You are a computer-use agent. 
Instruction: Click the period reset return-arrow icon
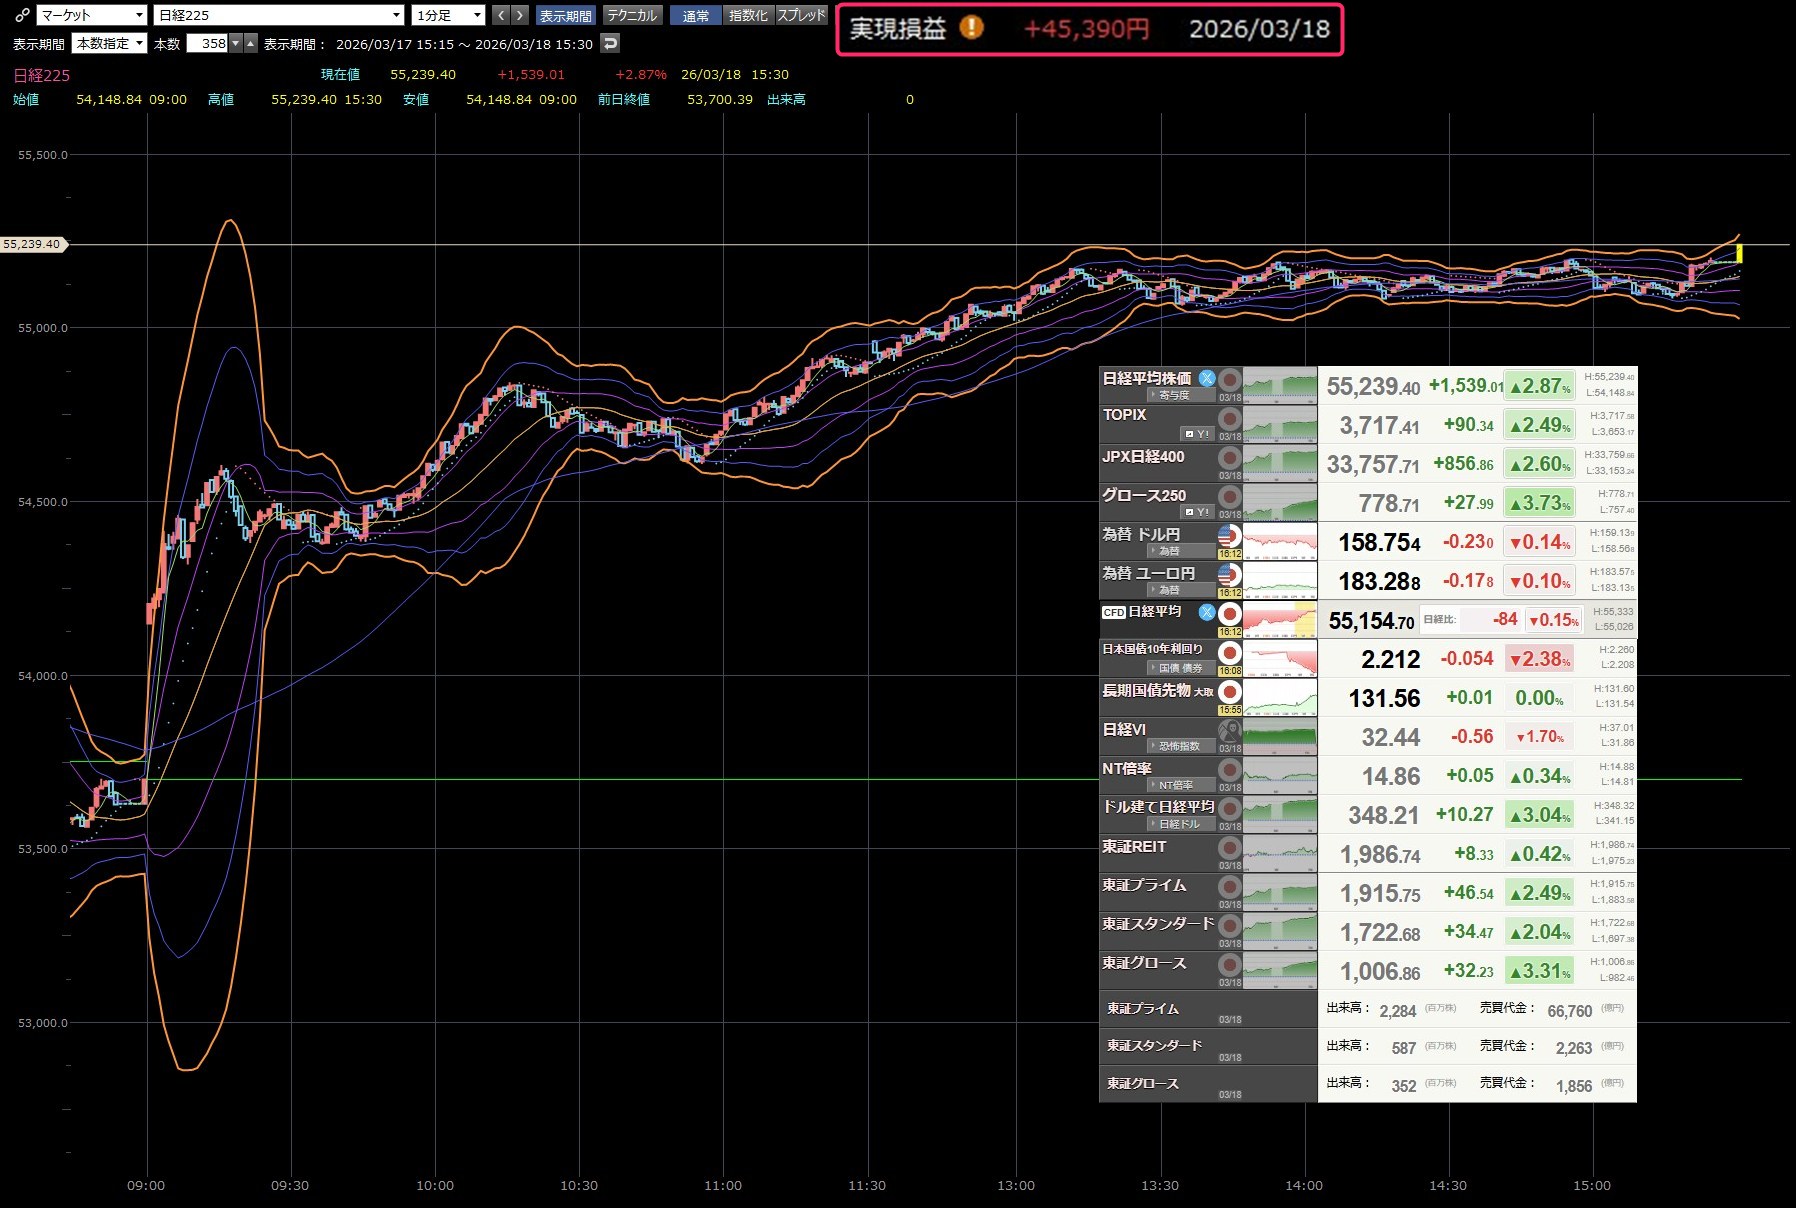(610, 43)
